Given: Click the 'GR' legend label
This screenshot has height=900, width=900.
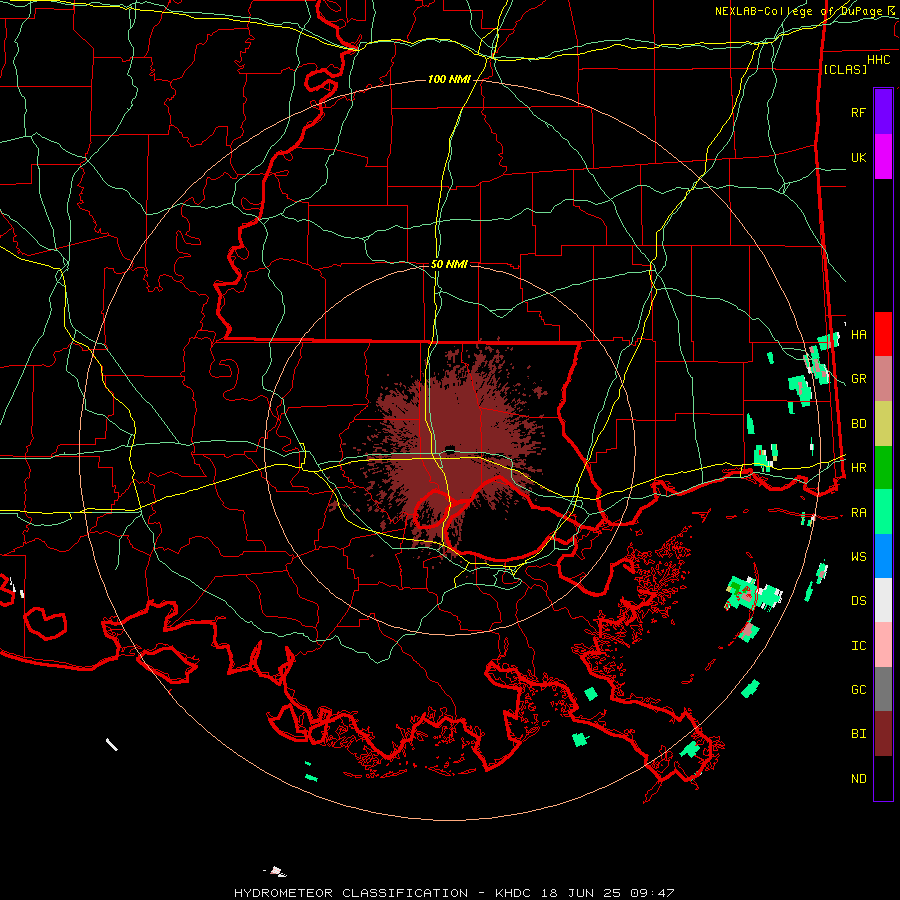Looking at the screenshot, I should tap(858, 379).
